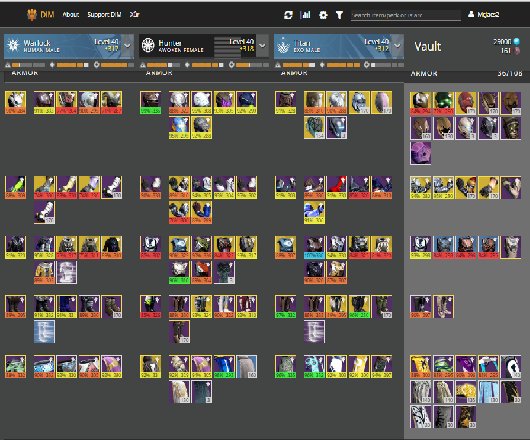Select the first gauntlets in the Vault

pyautogui.click(x=421, y=187)
